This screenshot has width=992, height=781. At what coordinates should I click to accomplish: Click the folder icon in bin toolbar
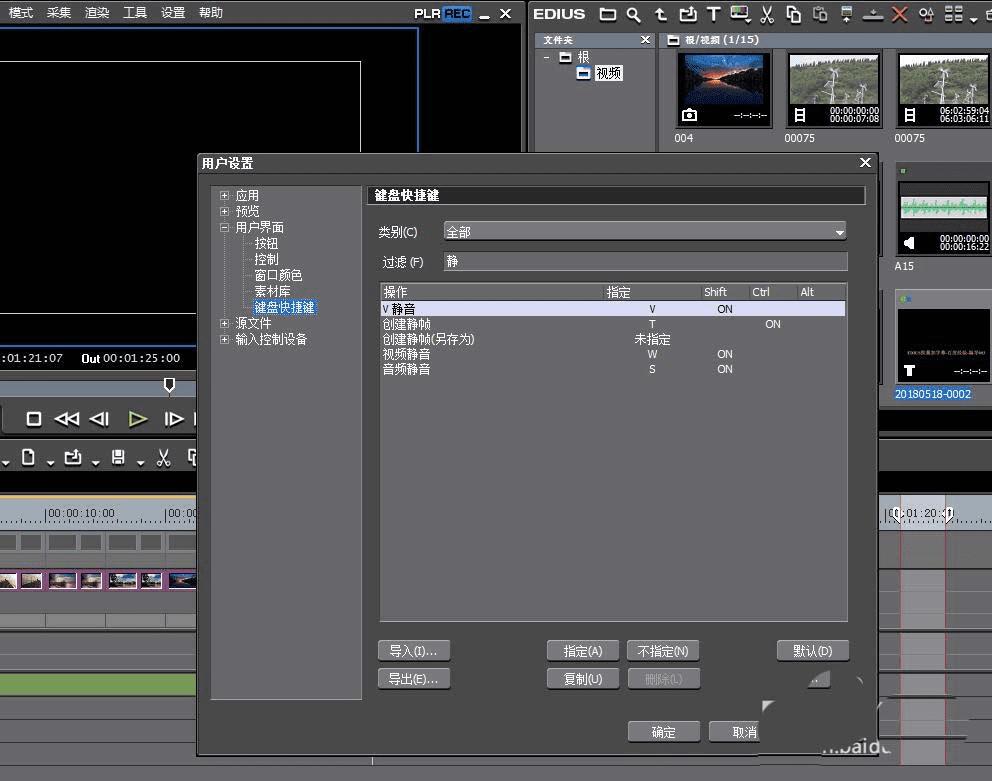point(608,14)
